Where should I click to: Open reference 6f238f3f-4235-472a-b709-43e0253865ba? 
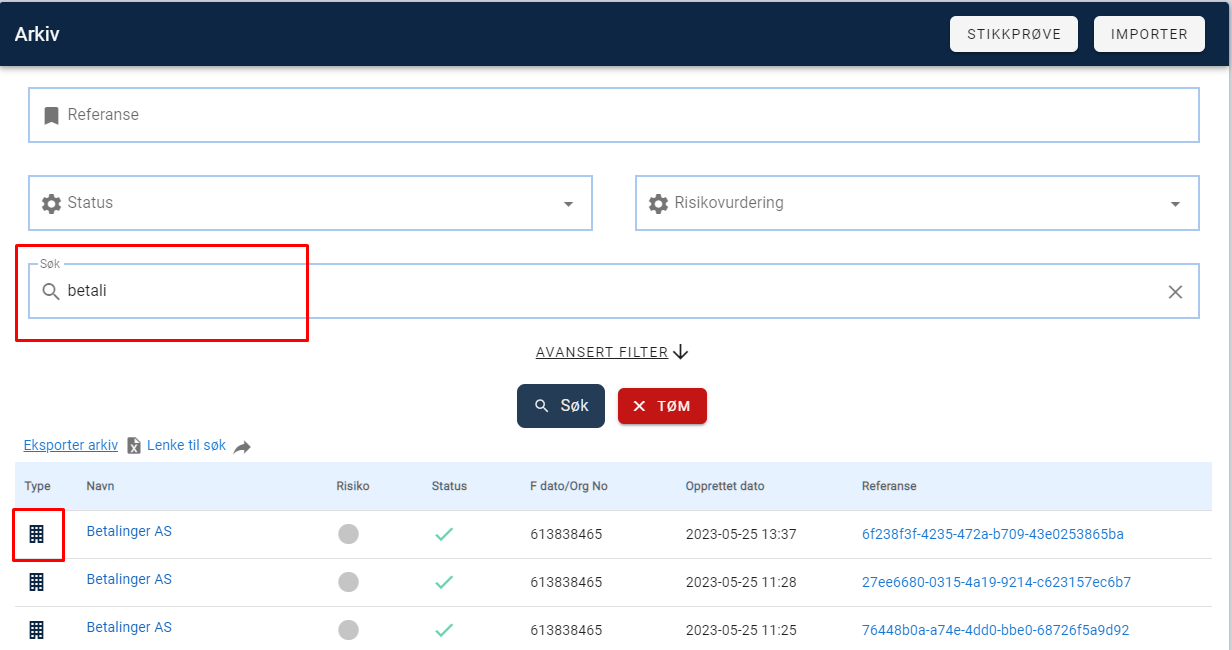(993, 534)
